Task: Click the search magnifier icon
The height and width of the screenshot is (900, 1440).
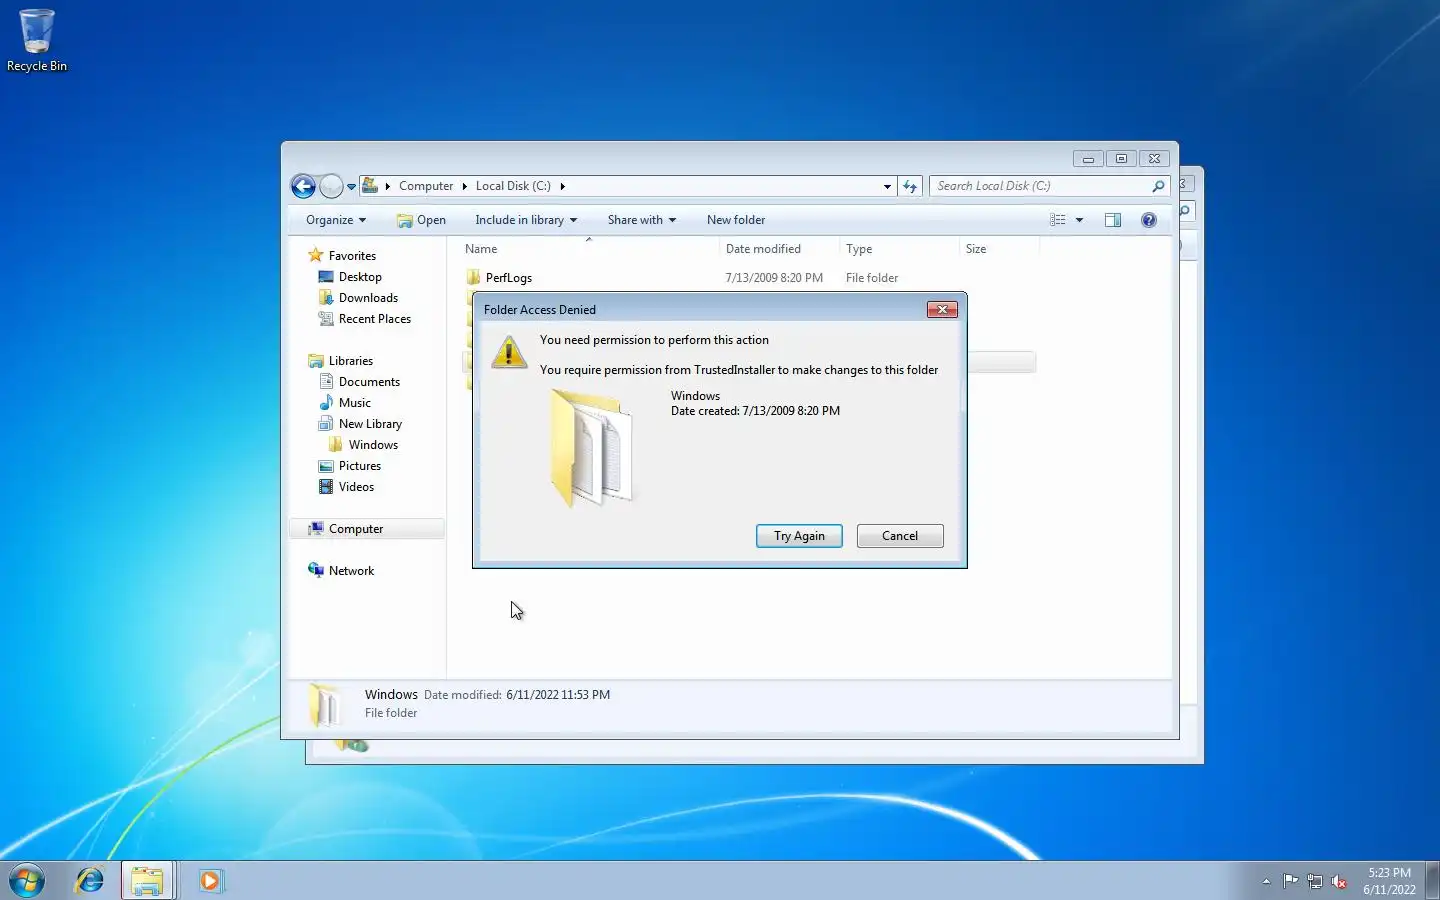Action: point(1158,186)
